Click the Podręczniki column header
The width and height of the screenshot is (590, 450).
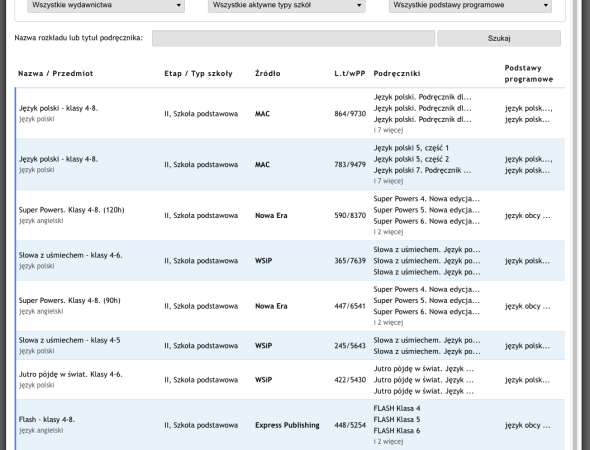(x=397, y=73)
